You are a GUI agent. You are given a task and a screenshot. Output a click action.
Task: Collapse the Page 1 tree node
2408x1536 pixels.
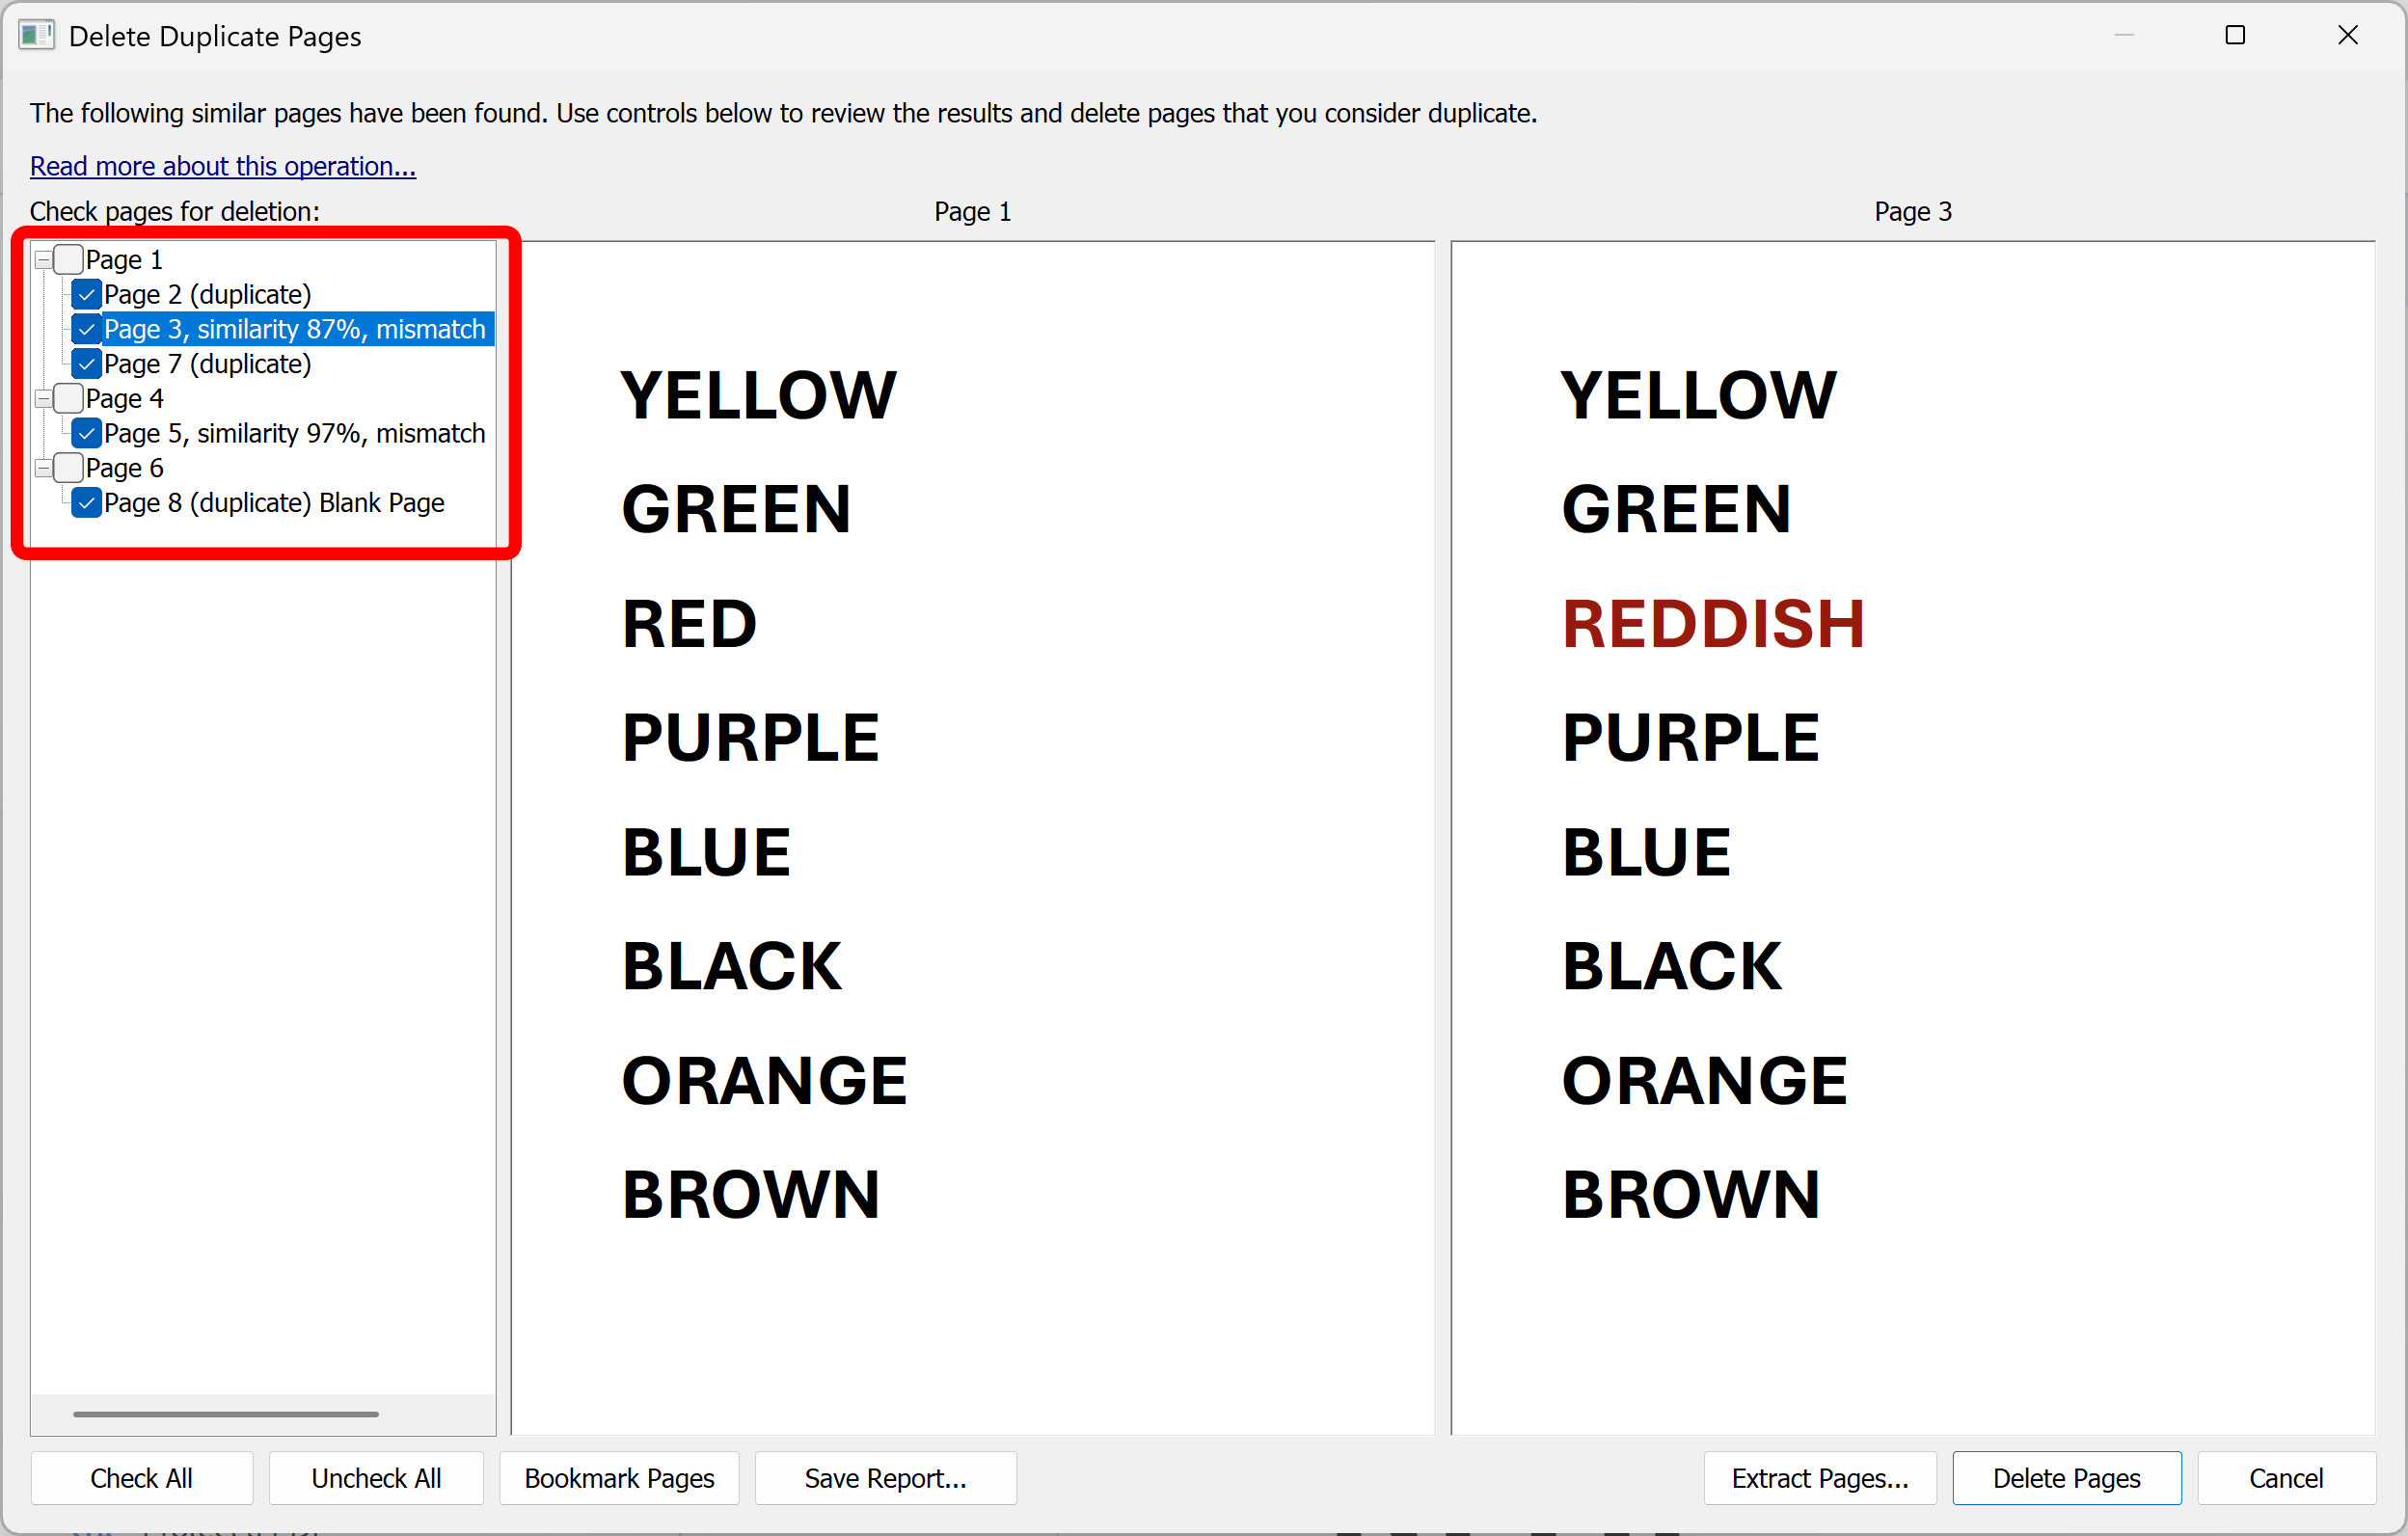[42, 258]
